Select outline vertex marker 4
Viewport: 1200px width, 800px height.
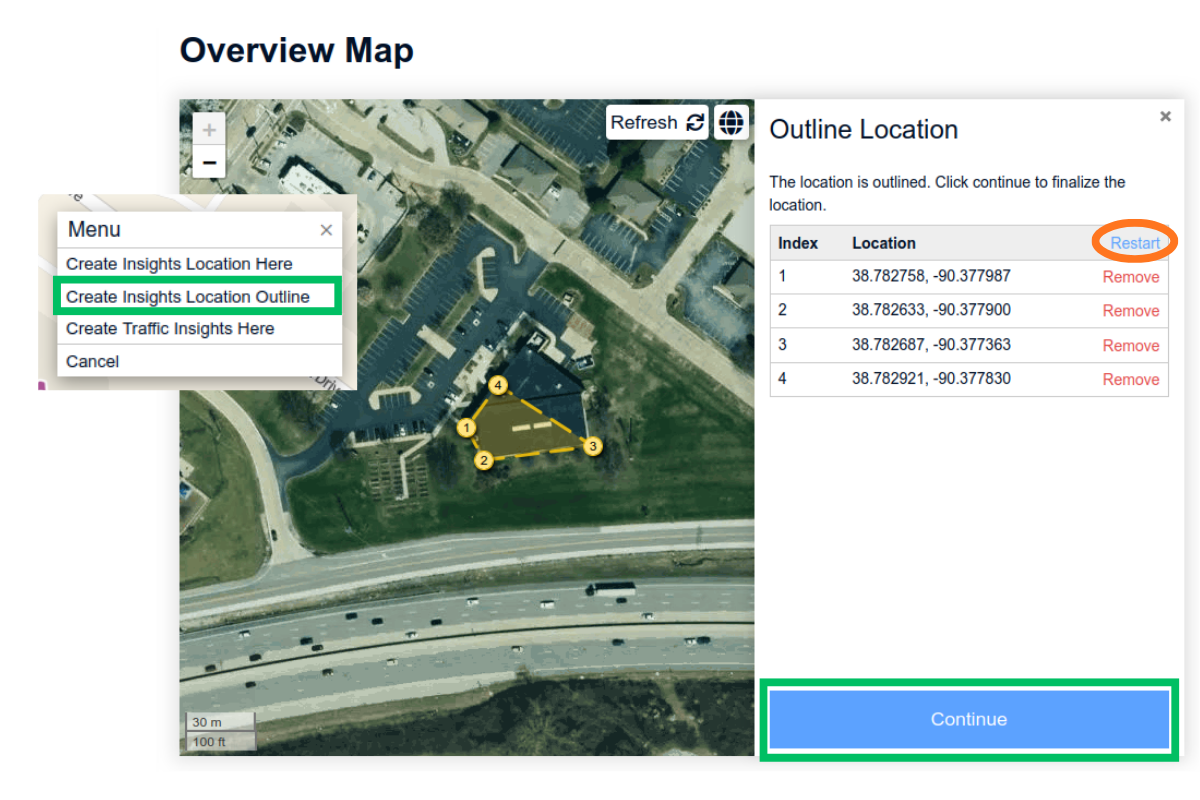click(496, 384)
